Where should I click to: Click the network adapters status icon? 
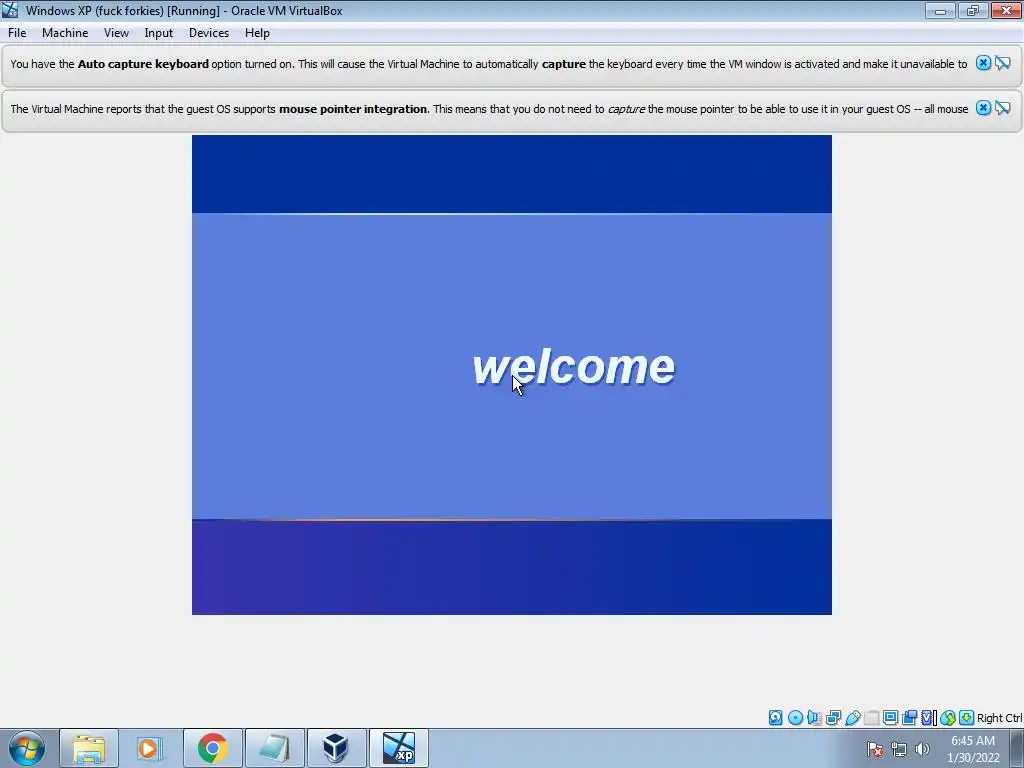(x=833, y=718)
